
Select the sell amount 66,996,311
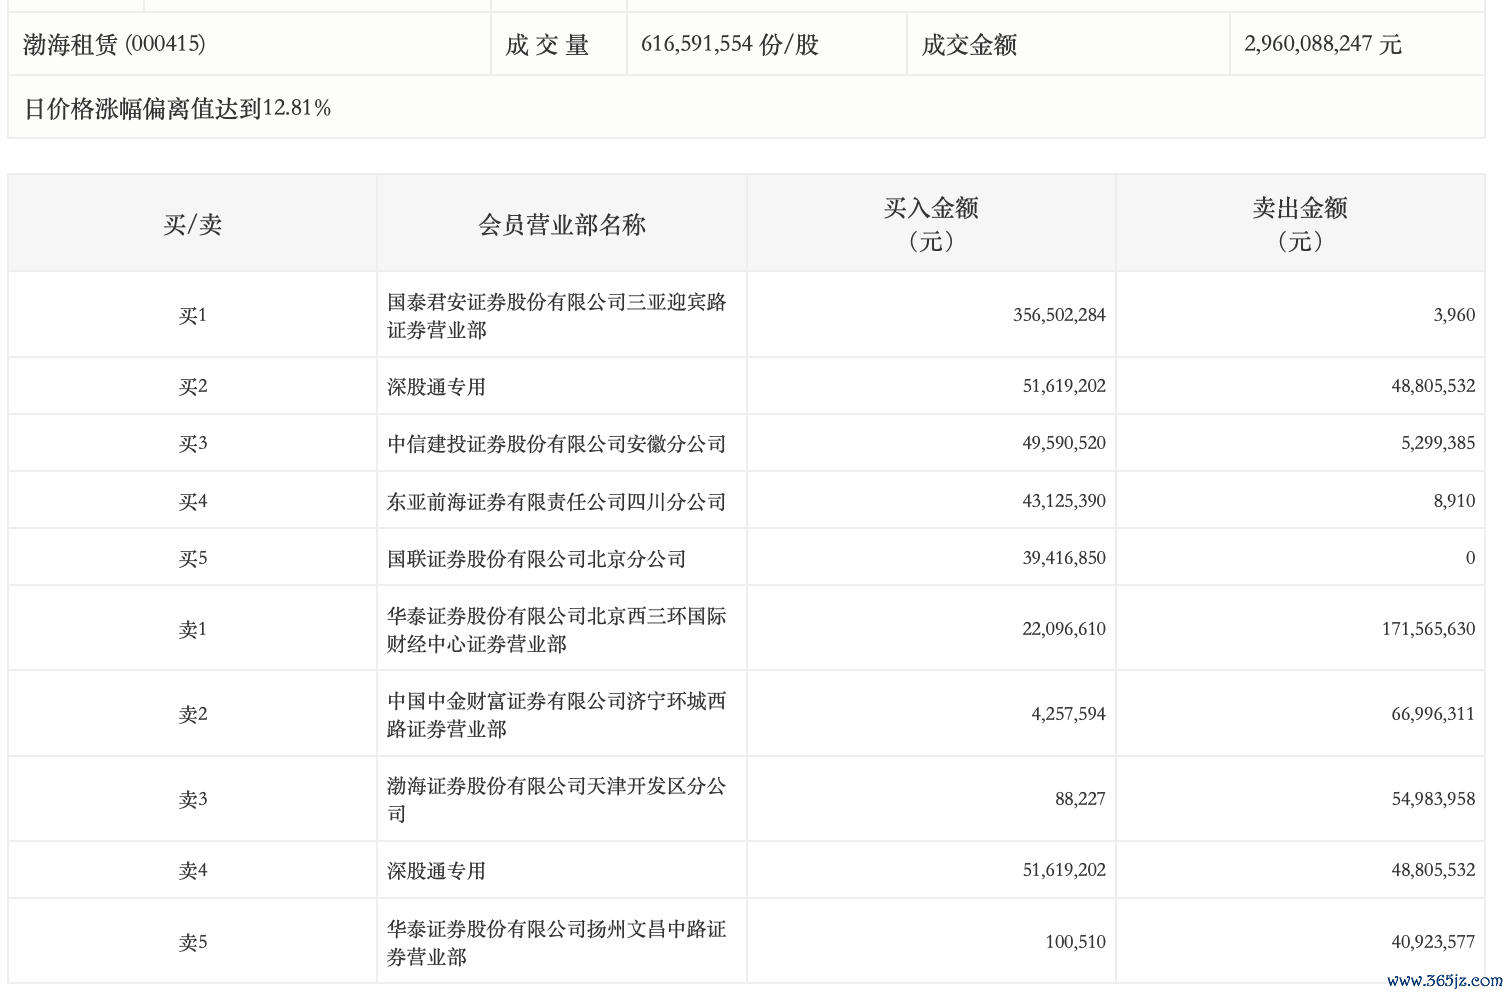coord(1433,714)
